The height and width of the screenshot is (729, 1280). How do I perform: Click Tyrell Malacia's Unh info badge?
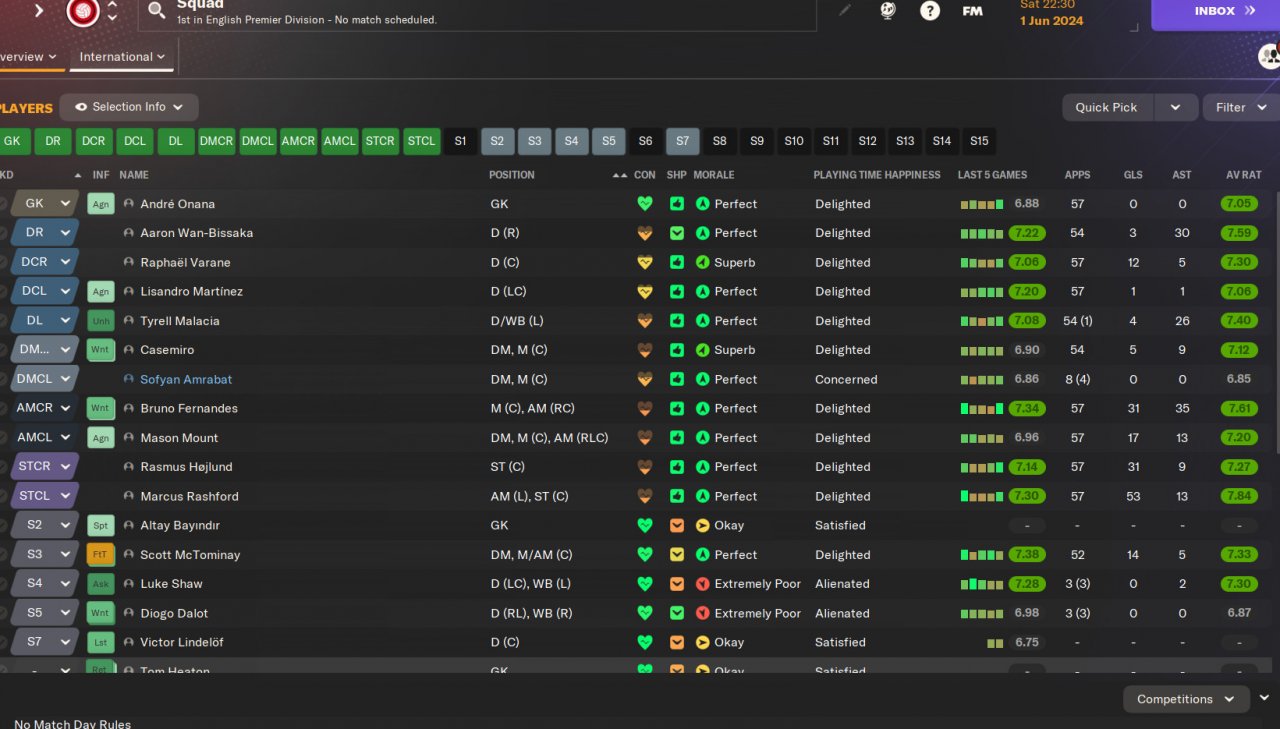pos(101,321)
